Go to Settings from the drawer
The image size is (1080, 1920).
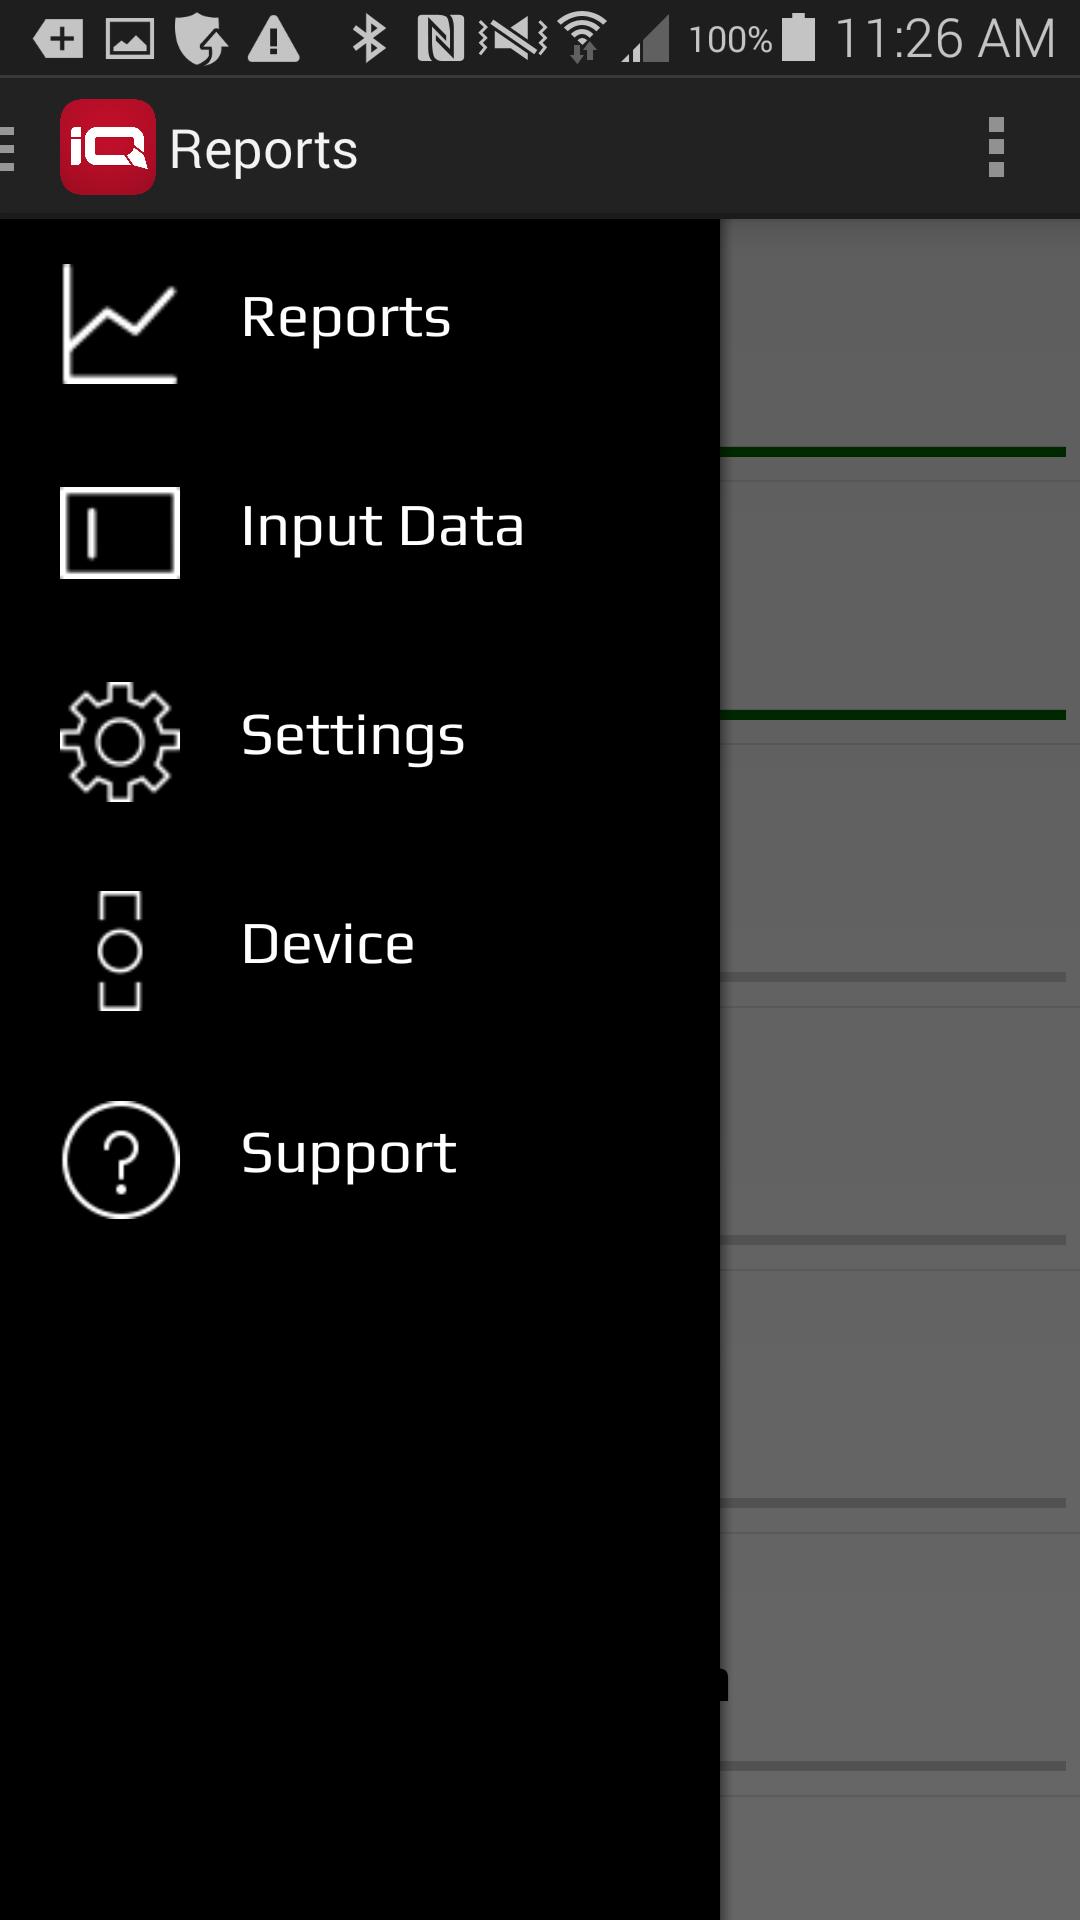click(353, 736)
